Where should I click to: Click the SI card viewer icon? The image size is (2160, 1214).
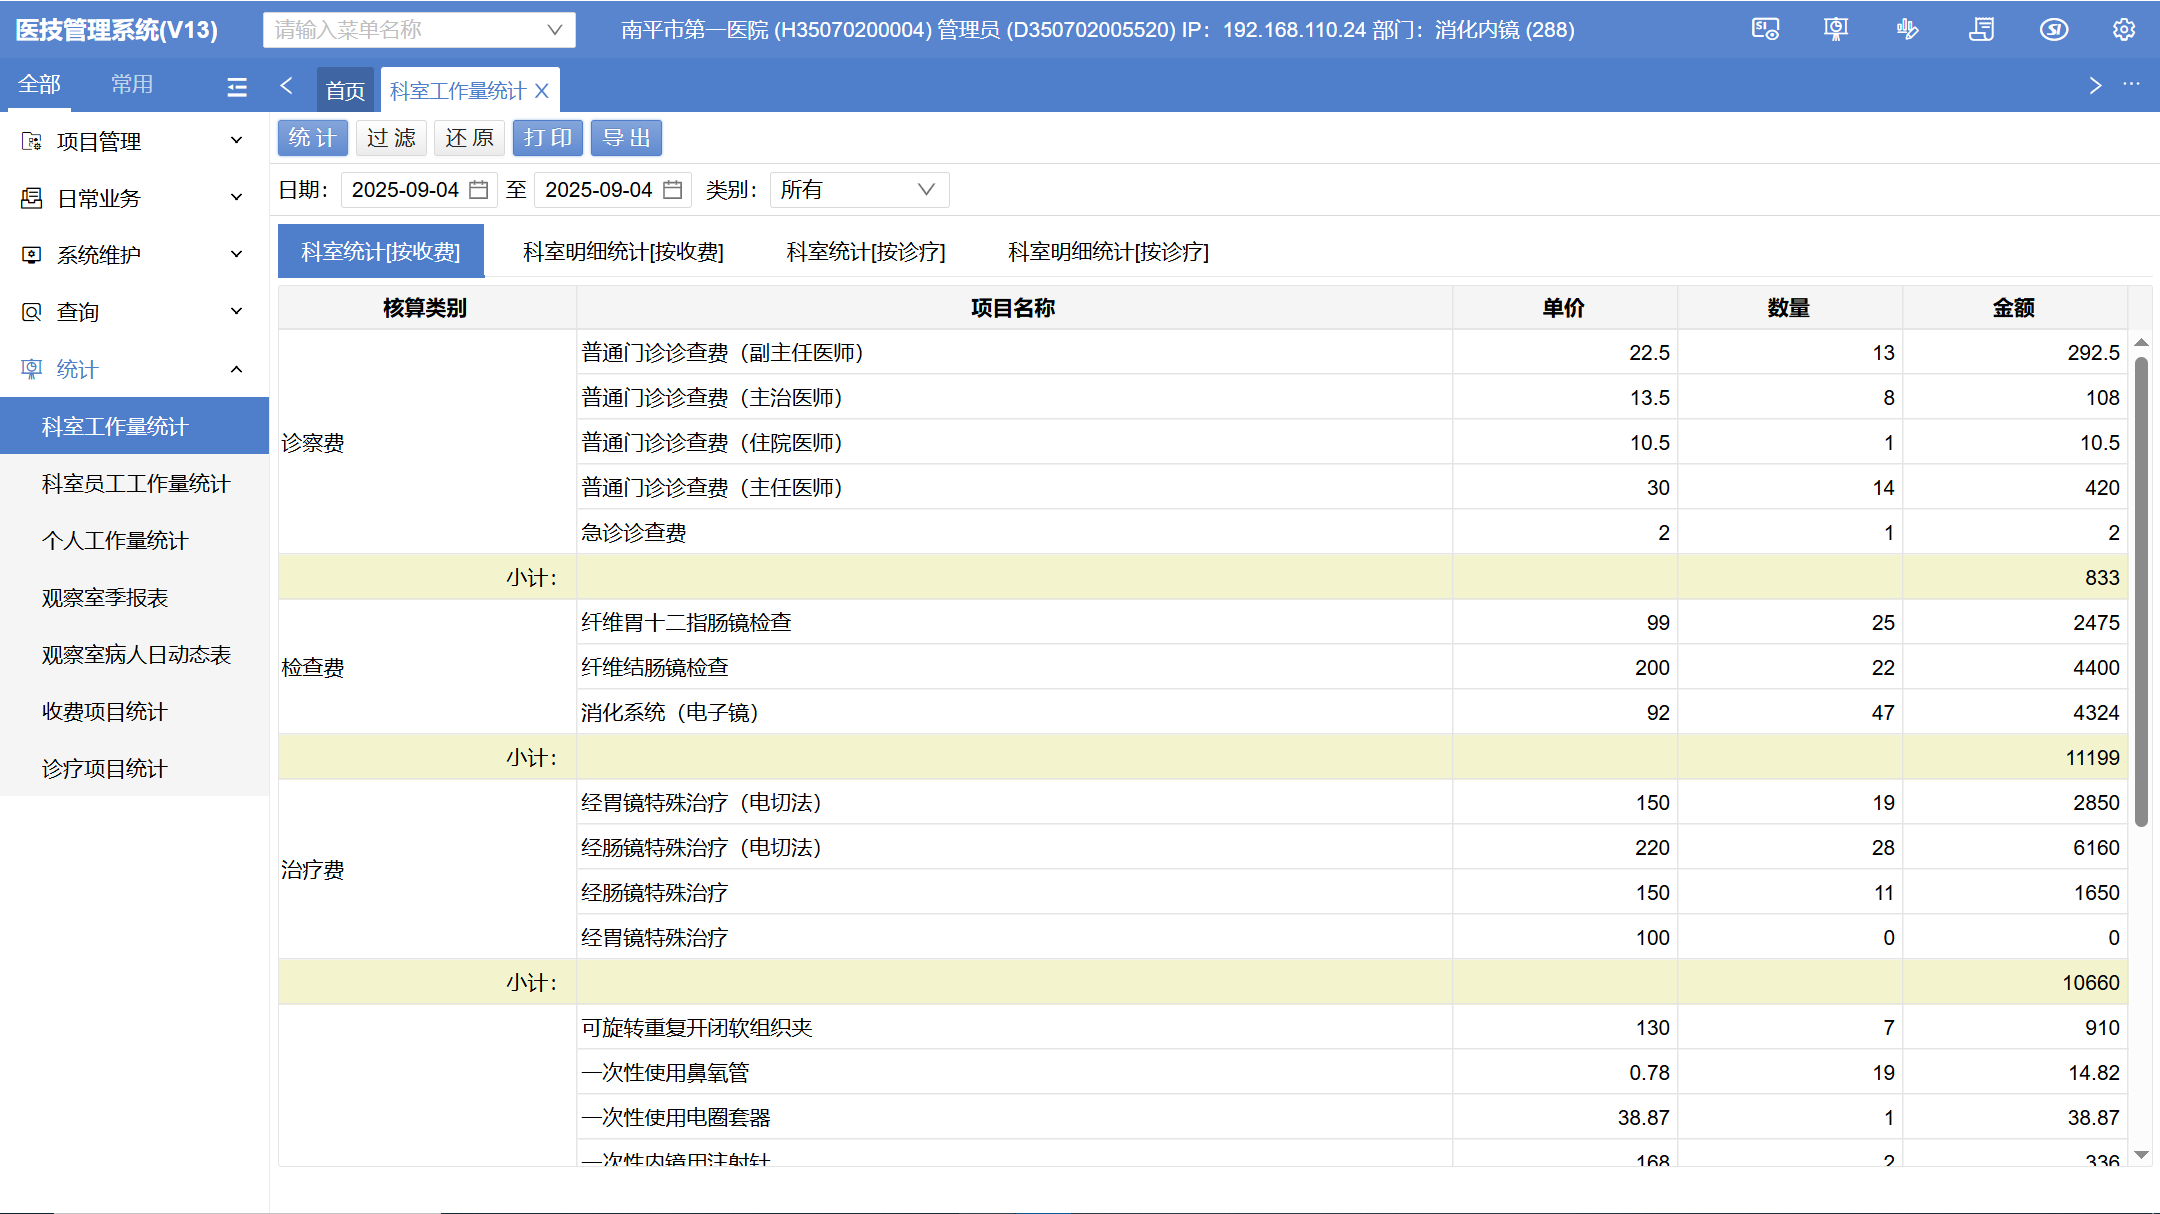(1765, 30)
